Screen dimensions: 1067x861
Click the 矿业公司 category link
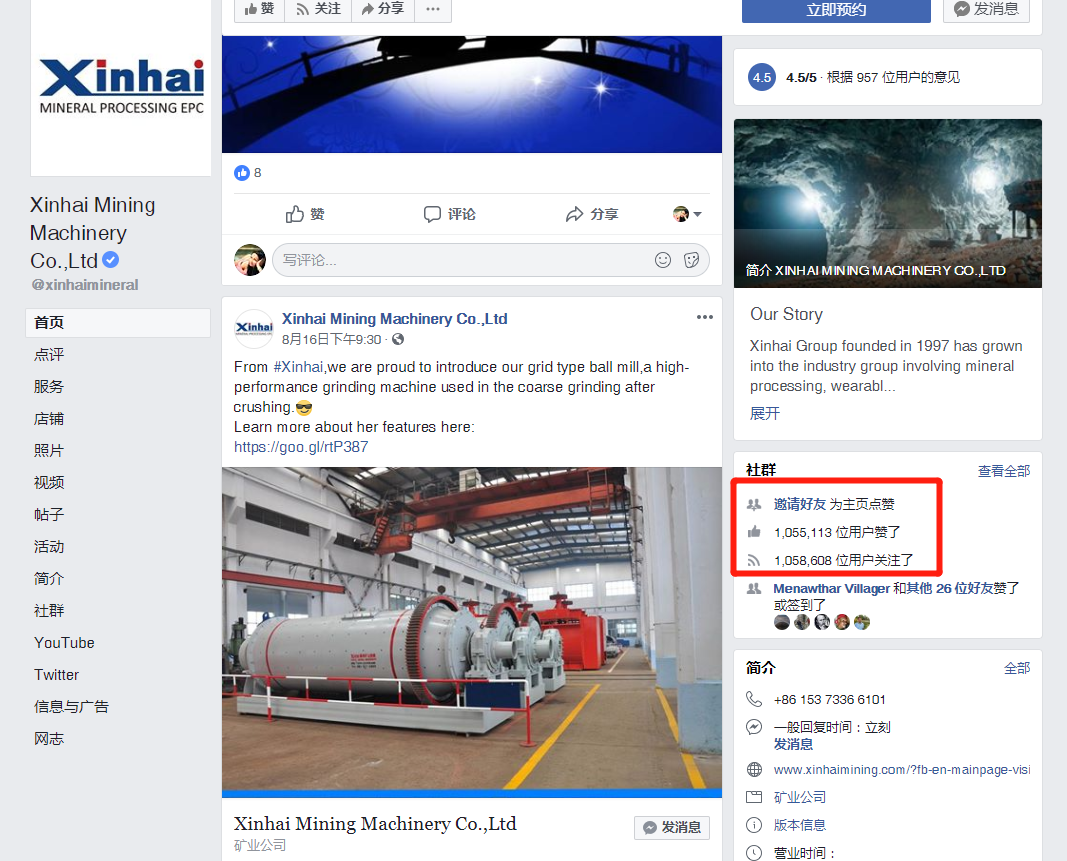[x=800, y=797]
